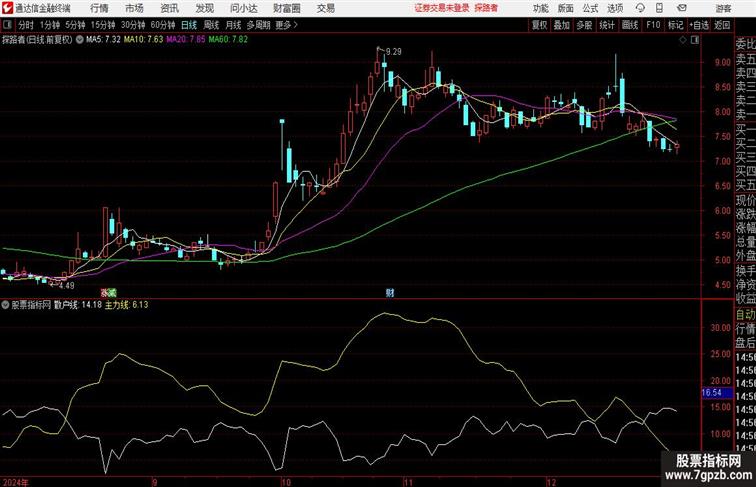This screenshot has height=487, width=756.
Task: Open the 公式 menu
Action: (x=590, y=8)
